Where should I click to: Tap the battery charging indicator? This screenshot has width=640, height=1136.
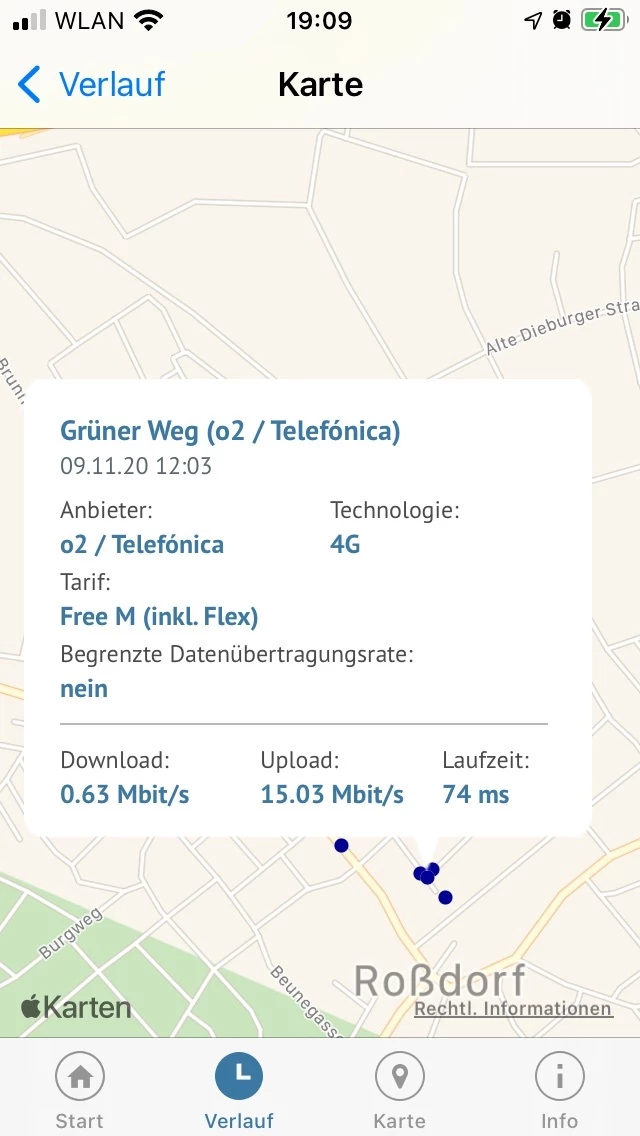tap(603, 21)
